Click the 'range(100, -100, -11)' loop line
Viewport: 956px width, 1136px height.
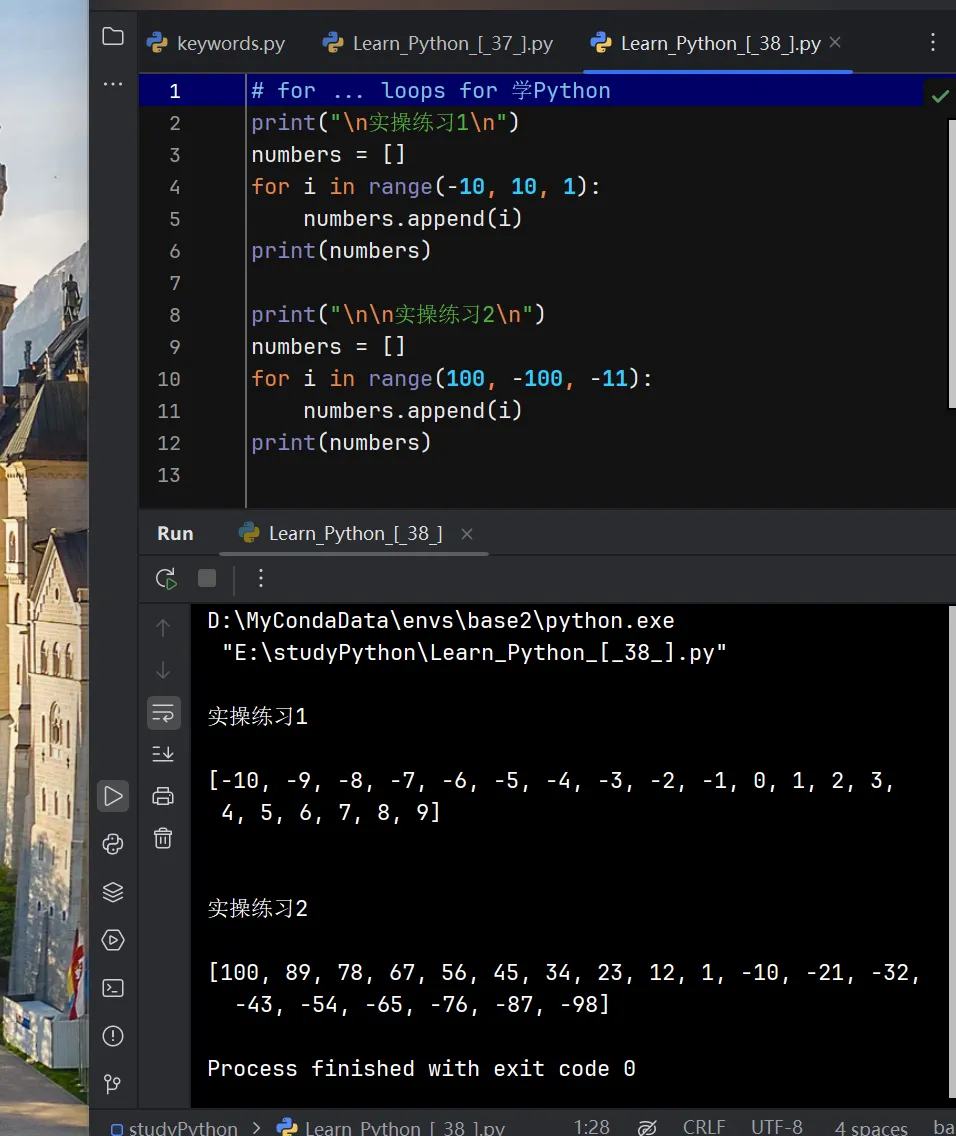(x=452, y=379)
